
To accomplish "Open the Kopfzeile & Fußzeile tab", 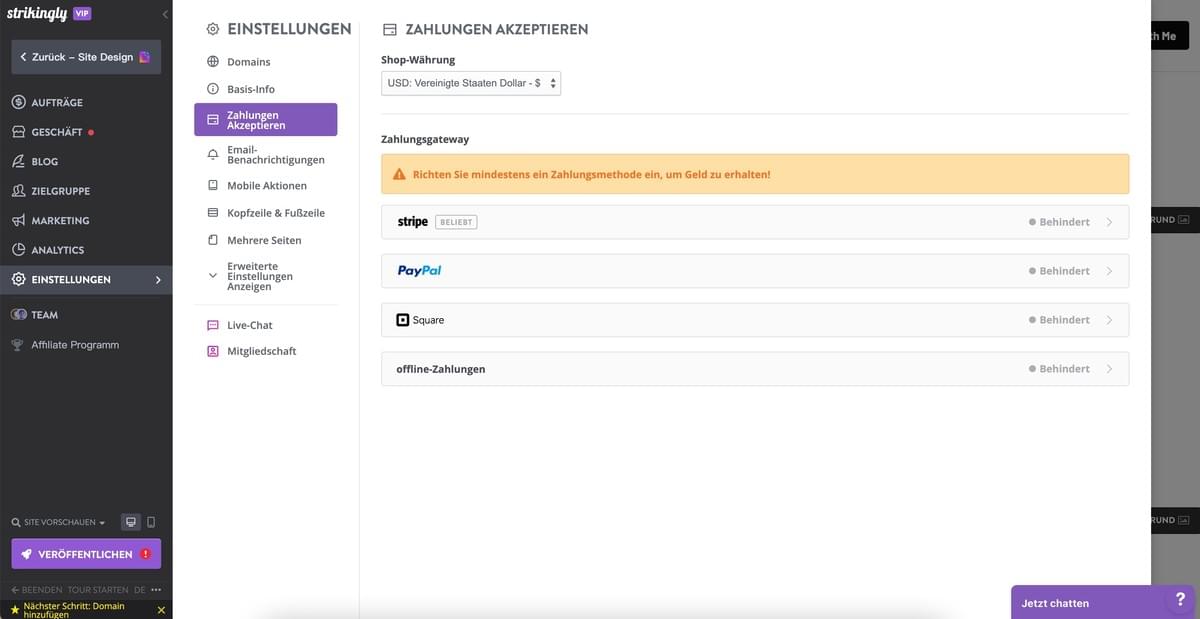I will tap(270, 212).
